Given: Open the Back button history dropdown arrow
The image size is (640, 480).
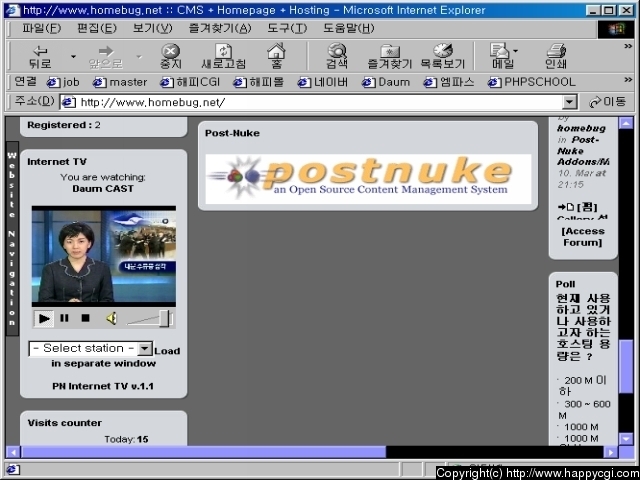Looking at the screenshot, I should point(73,56).
